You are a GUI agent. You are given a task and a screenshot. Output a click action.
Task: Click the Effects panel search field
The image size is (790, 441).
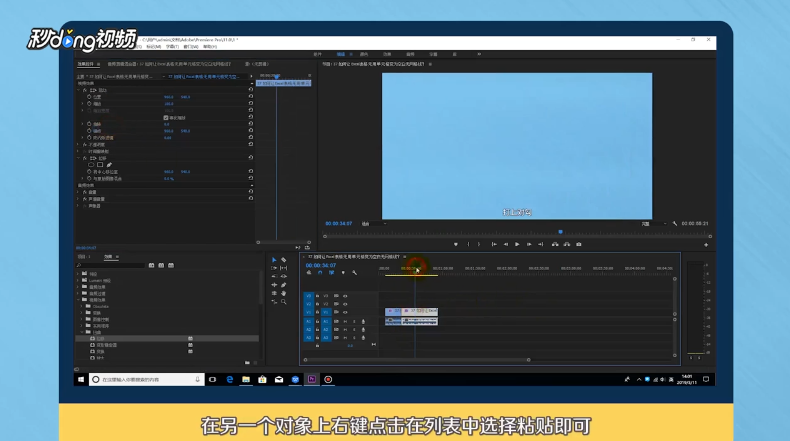[x=110, y=265]
